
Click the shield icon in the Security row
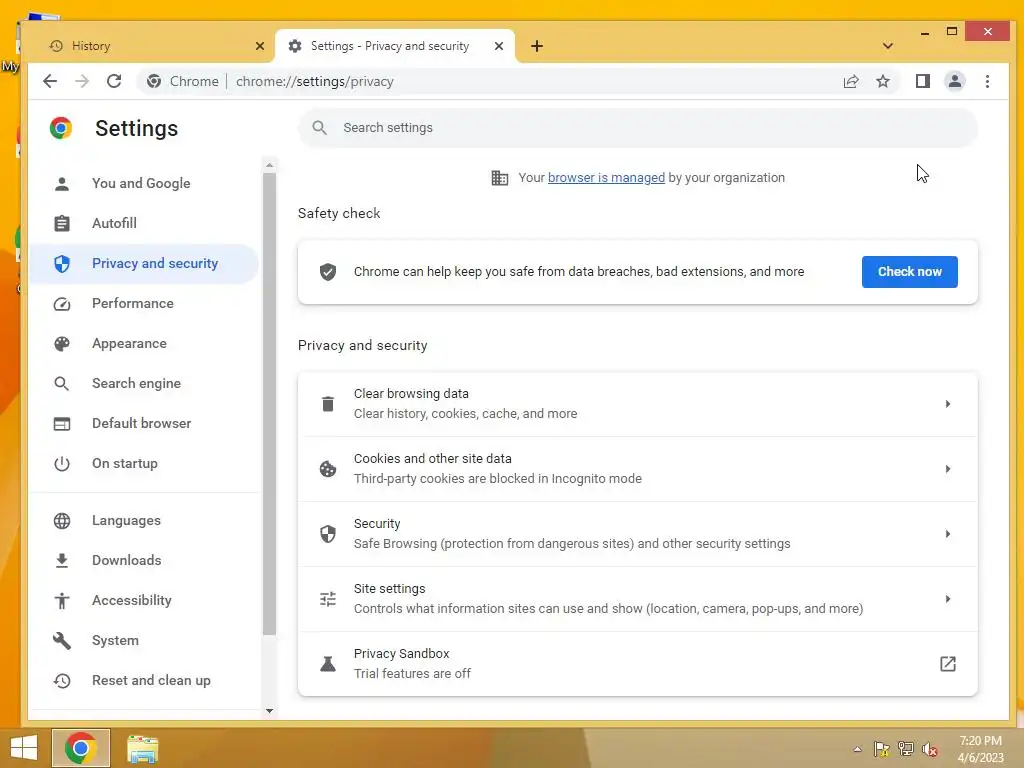(328, 534)
